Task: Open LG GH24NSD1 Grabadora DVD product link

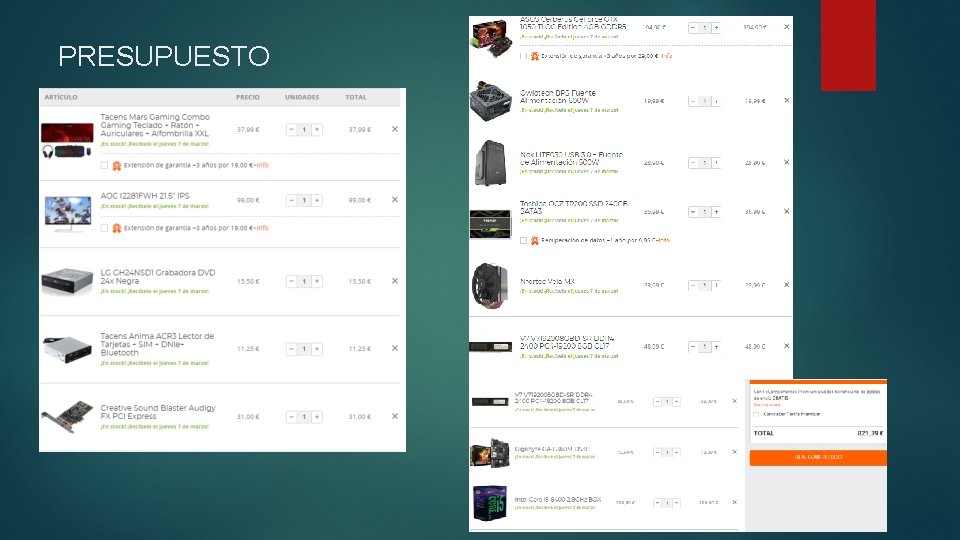Action: pyautogui.click(x=158, y=277)
